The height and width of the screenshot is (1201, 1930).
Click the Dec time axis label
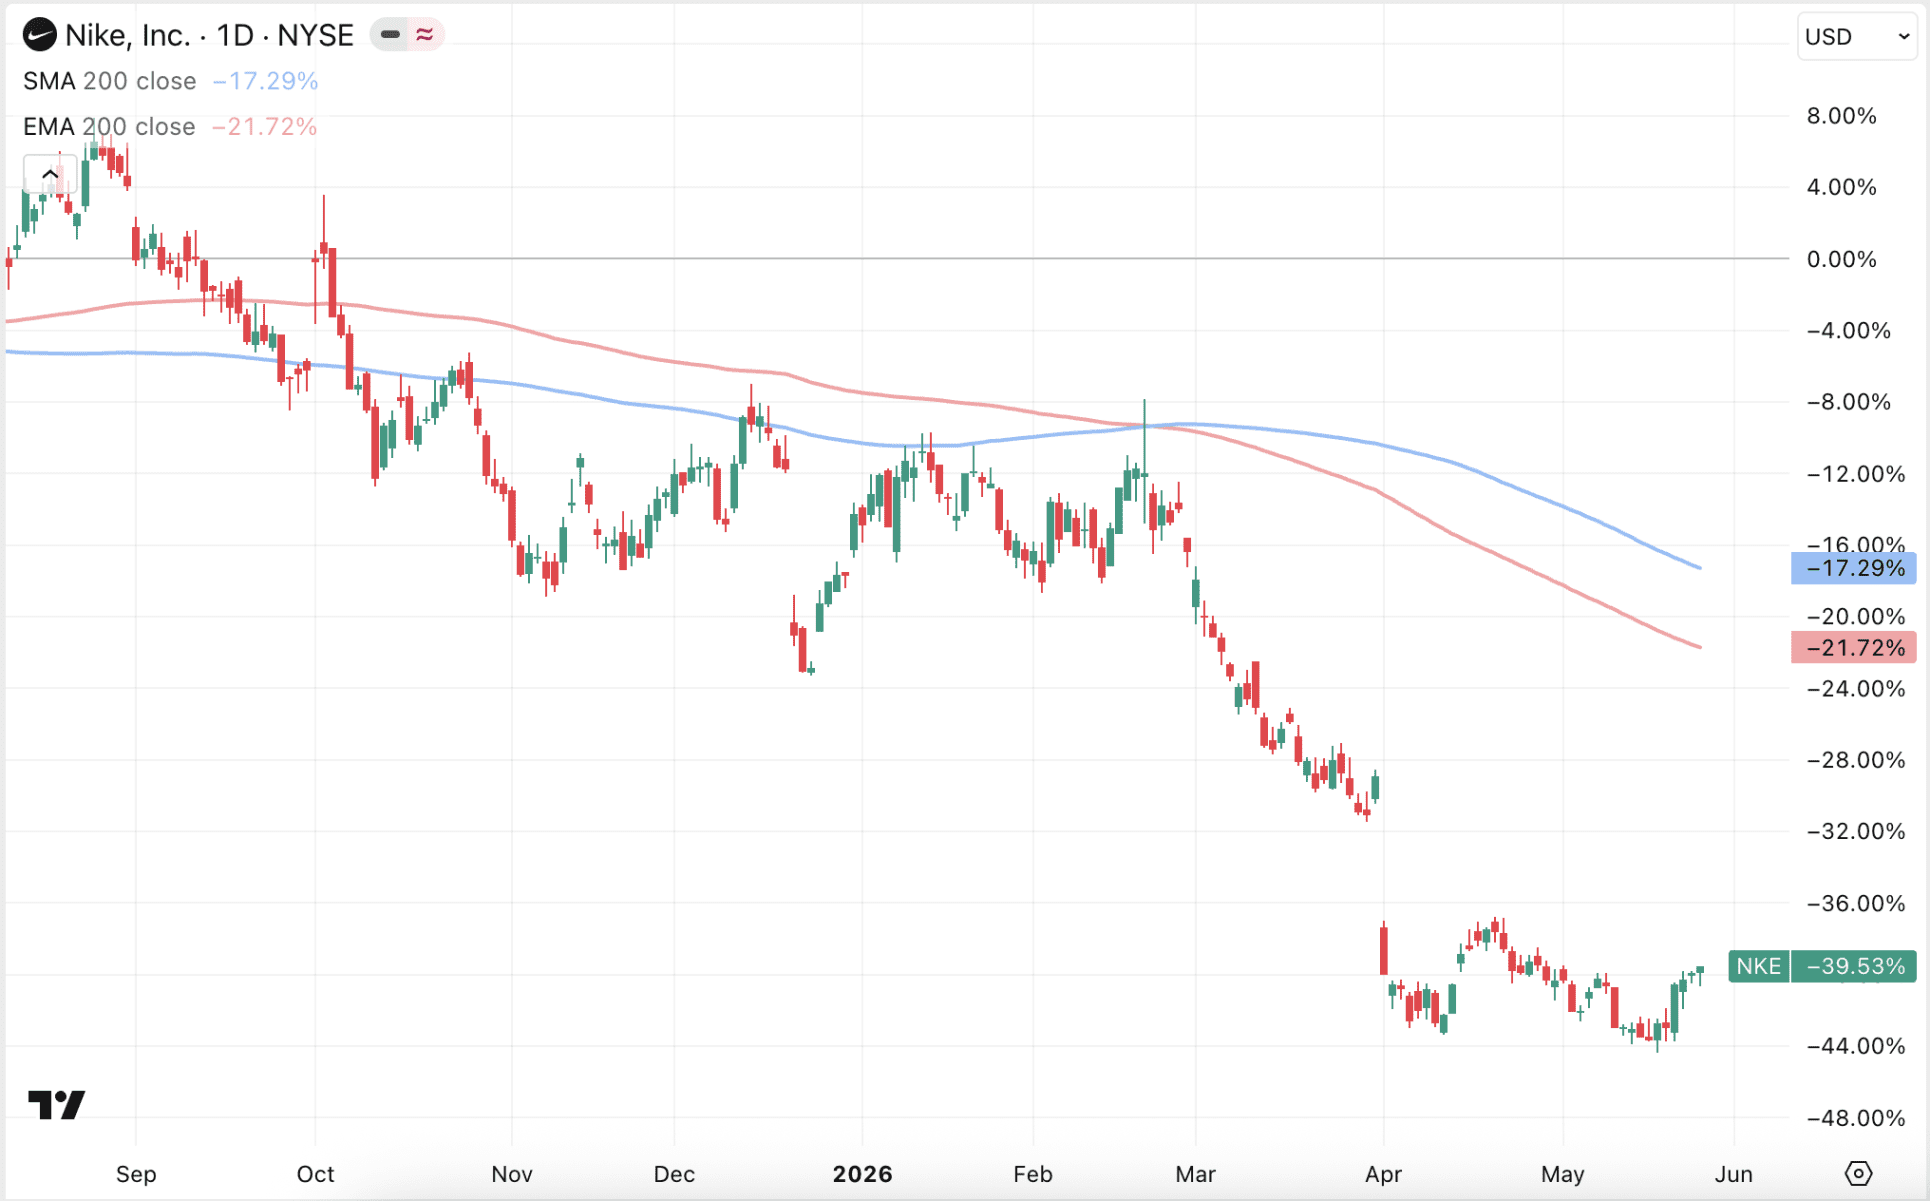pyautogui.click(x=674, y=1174)
